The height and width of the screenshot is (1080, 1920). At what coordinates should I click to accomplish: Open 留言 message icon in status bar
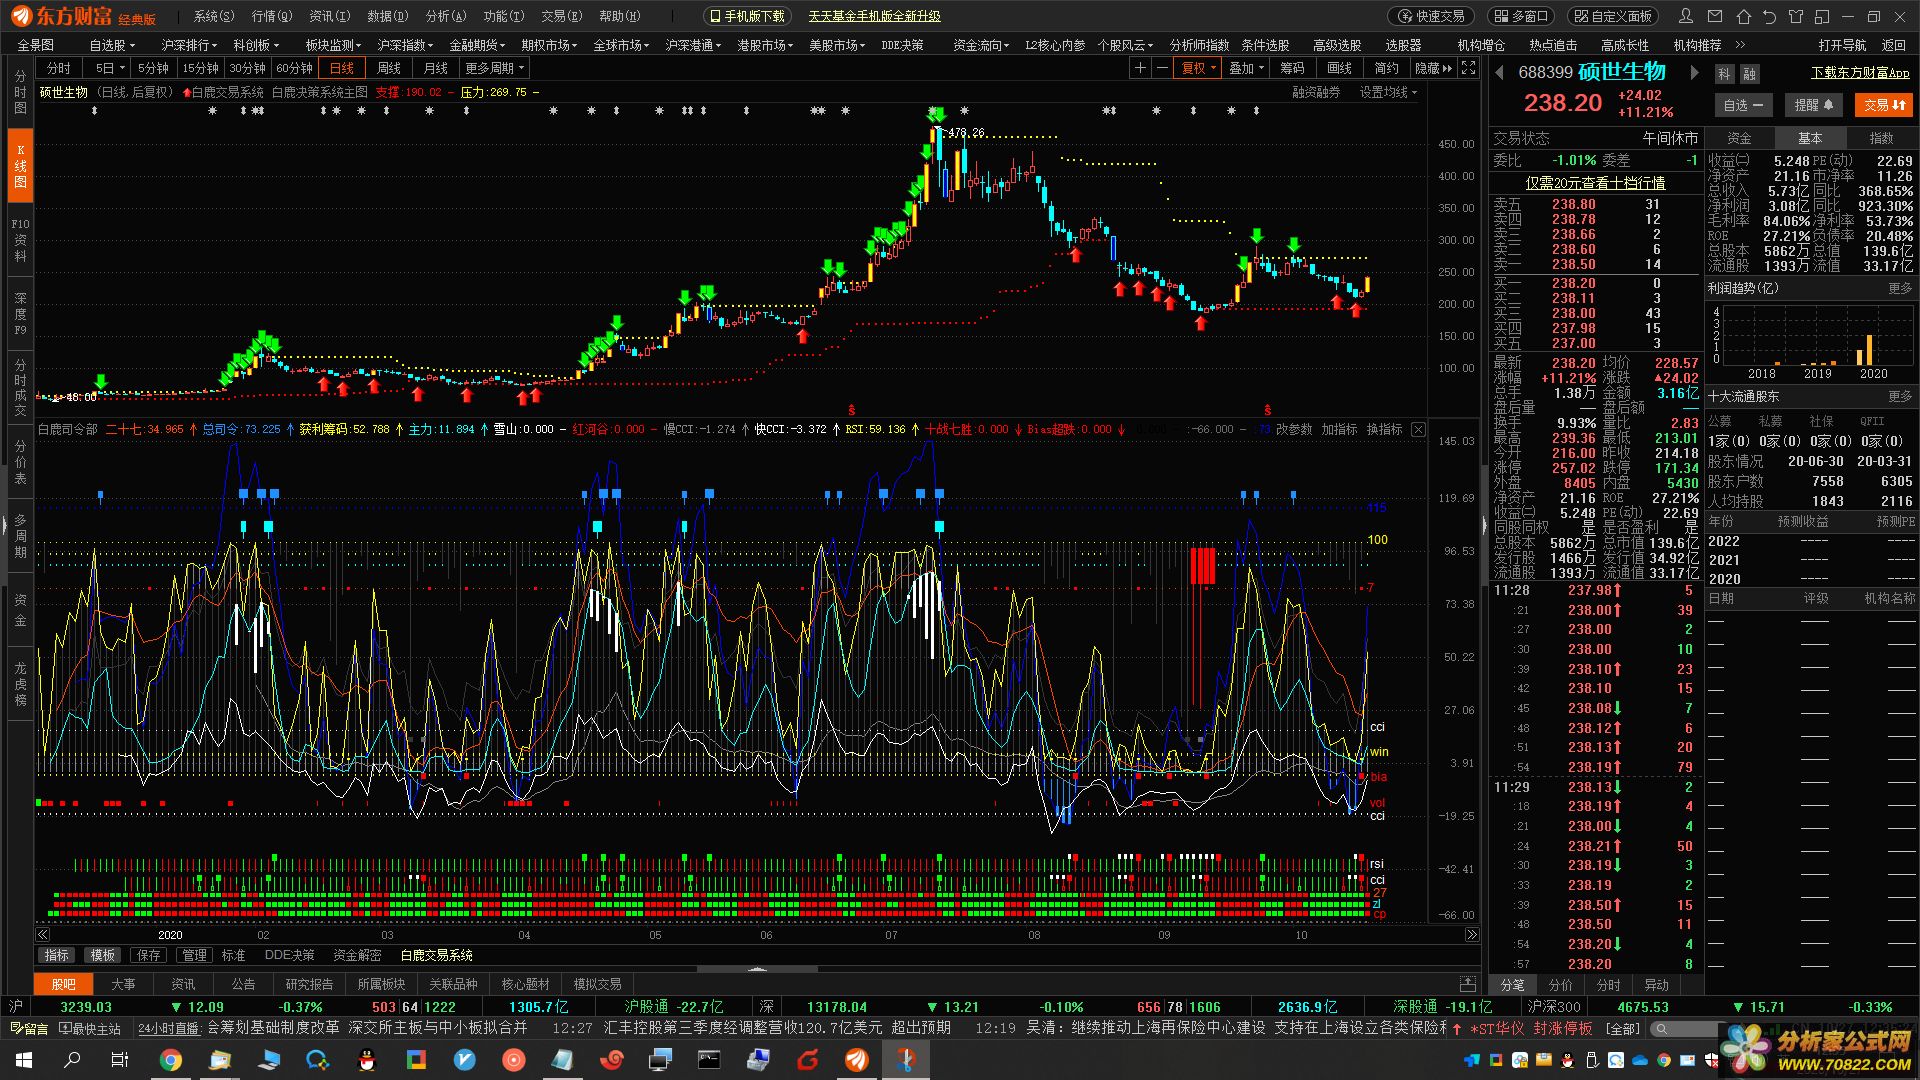(x=28, y=1028)
